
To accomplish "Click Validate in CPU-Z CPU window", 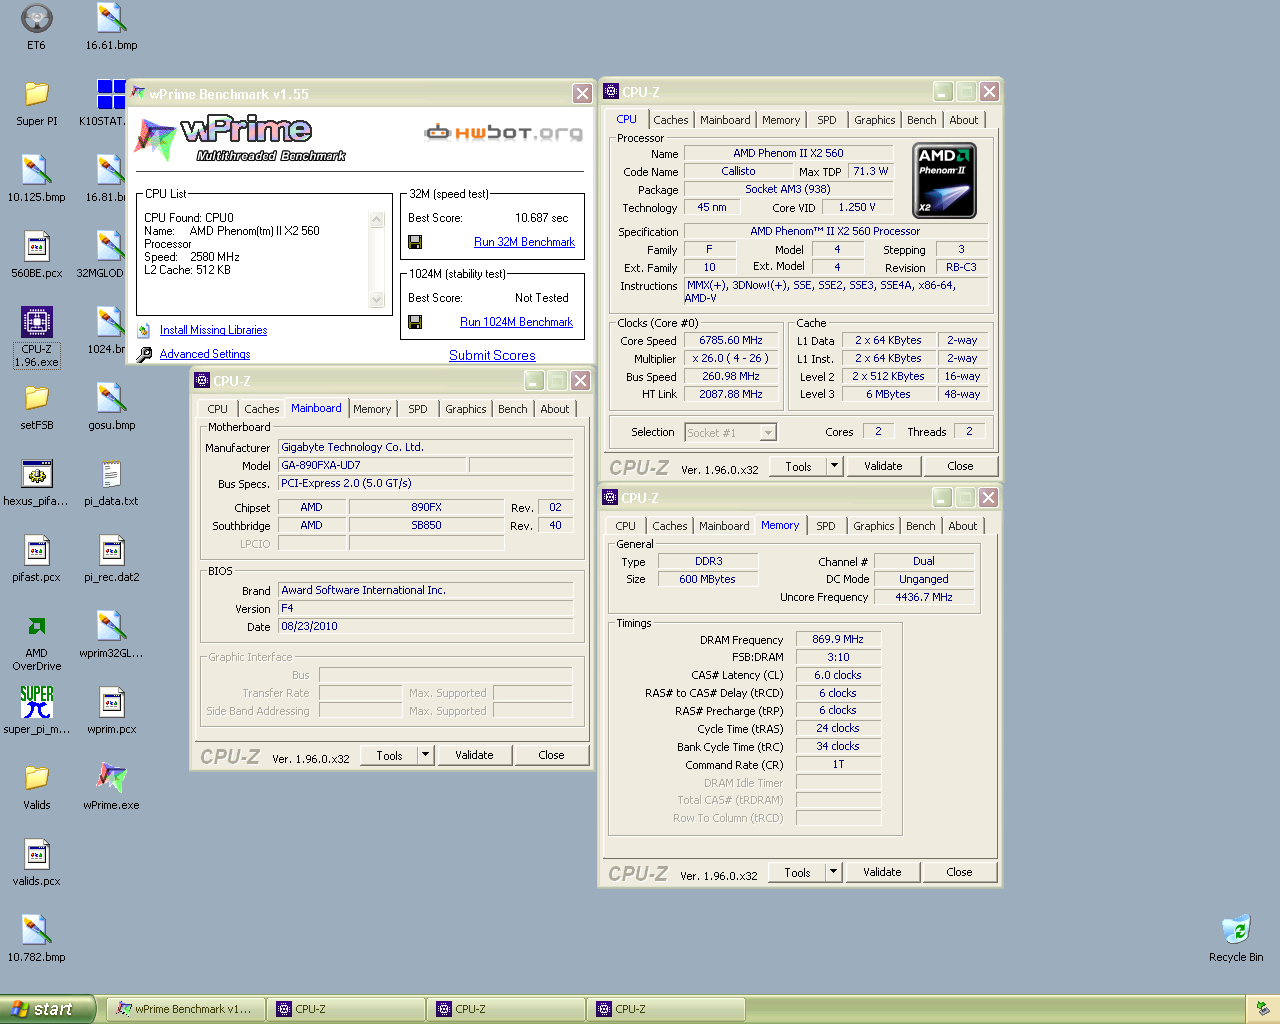I will click(x=883, y=466).
